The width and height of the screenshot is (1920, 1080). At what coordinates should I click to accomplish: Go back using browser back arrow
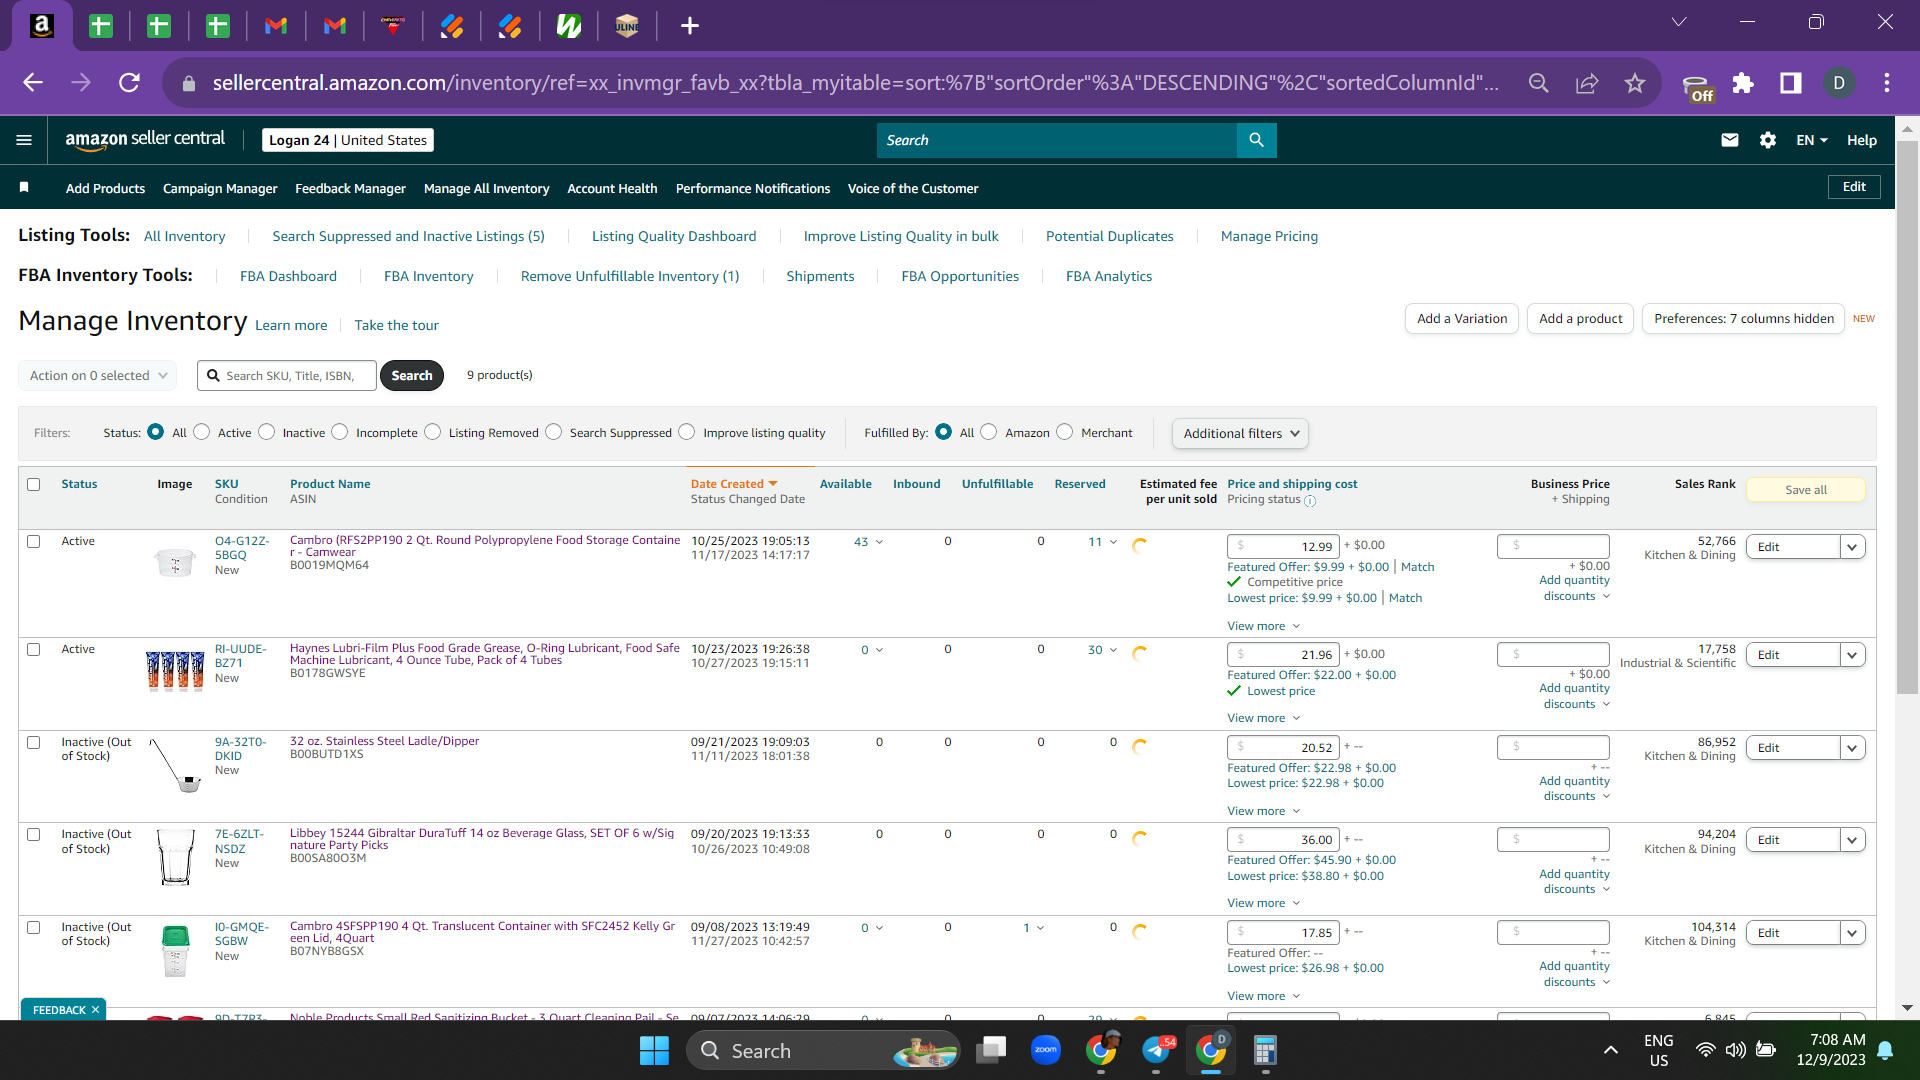tap(33, 83)
